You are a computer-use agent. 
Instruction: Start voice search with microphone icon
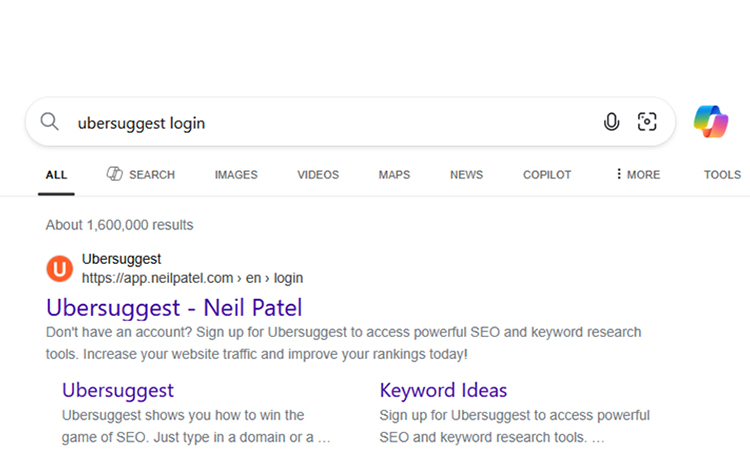(x=611, y=122)
